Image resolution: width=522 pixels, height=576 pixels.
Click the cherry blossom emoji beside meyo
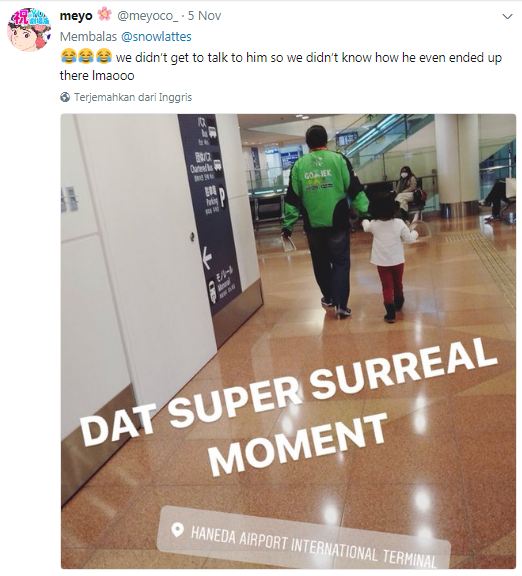(x=105, y=15)
